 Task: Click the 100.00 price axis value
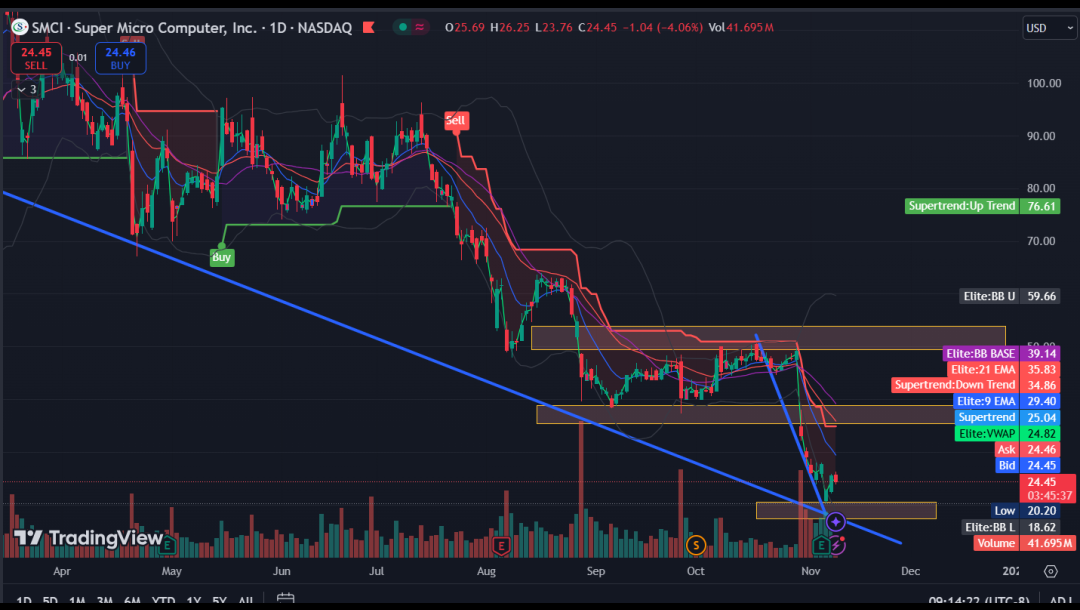1044,83
